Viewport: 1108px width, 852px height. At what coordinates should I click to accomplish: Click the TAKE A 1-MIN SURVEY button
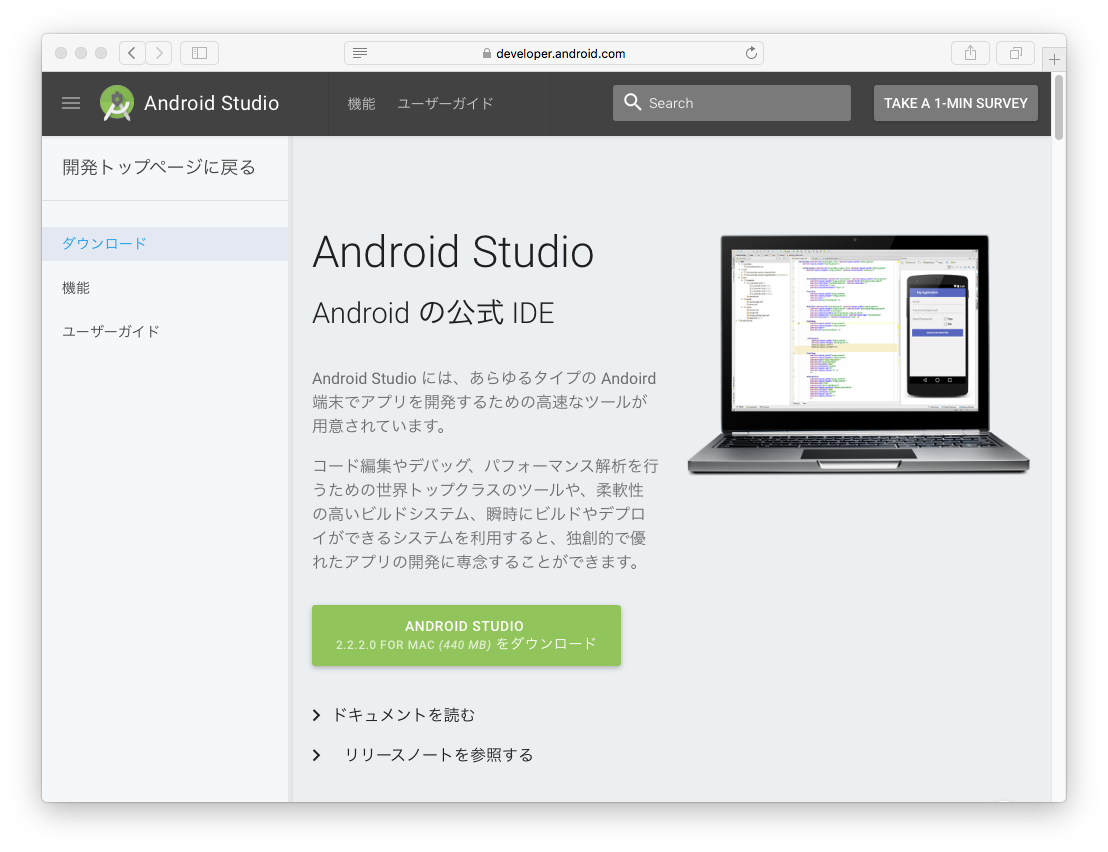(x=955, y=103)
